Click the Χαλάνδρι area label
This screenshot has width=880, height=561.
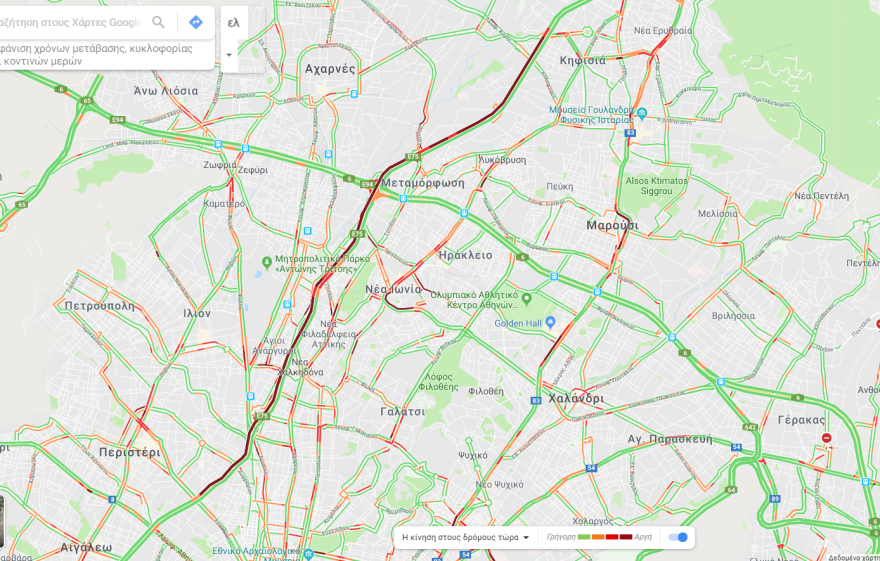[x=576, y=398]
